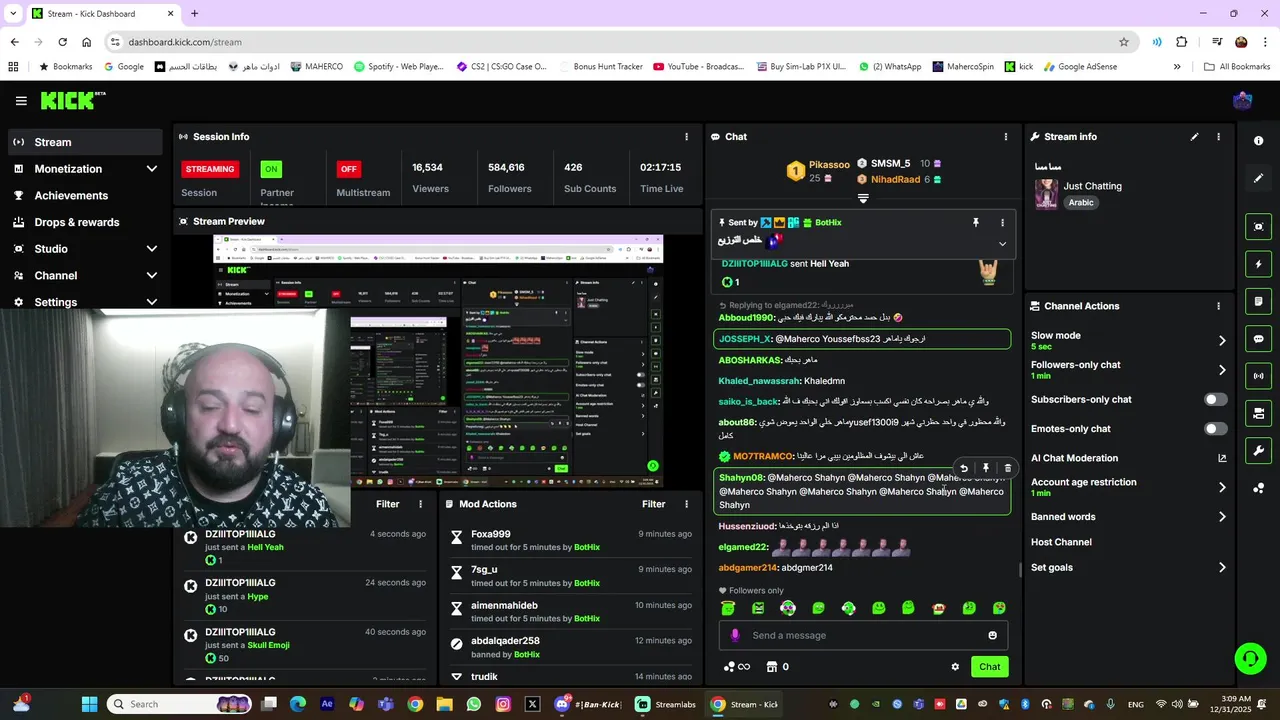Click the document icon in the right rail
Screen dimensions: 1280x720
pos(1258,302)
